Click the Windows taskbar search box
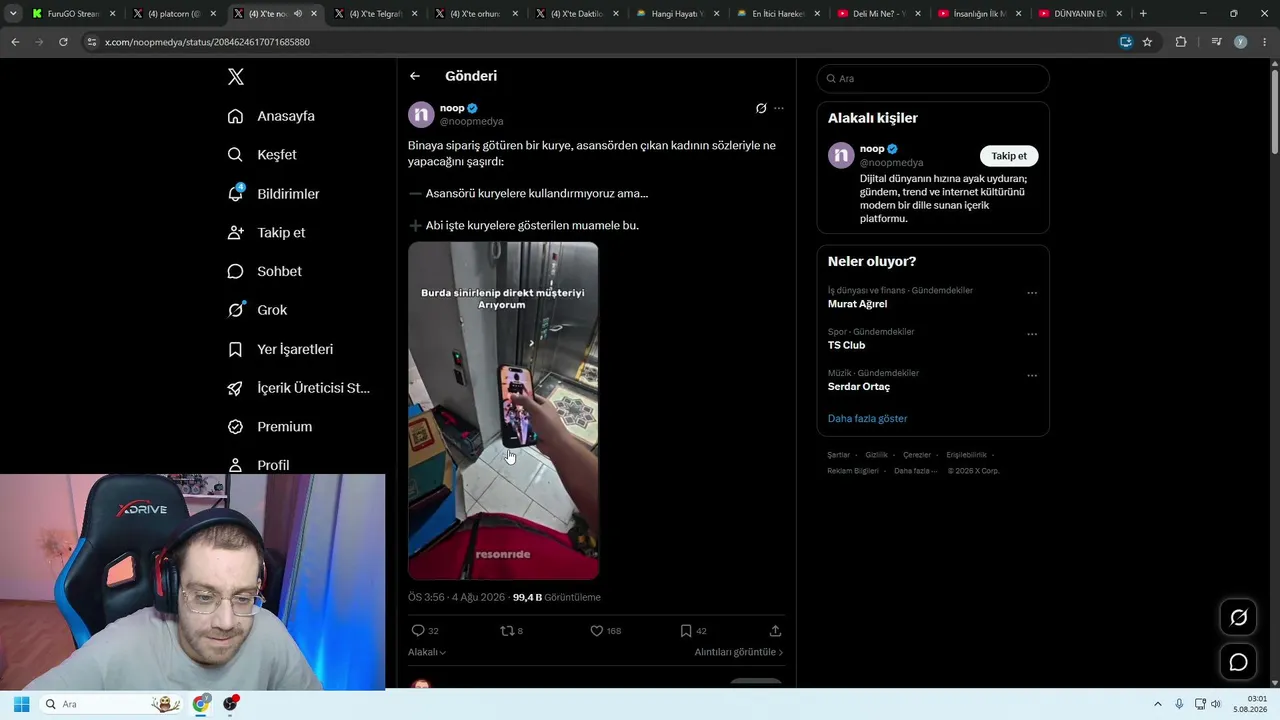The image size is (1280, 720). pos(113,704)
